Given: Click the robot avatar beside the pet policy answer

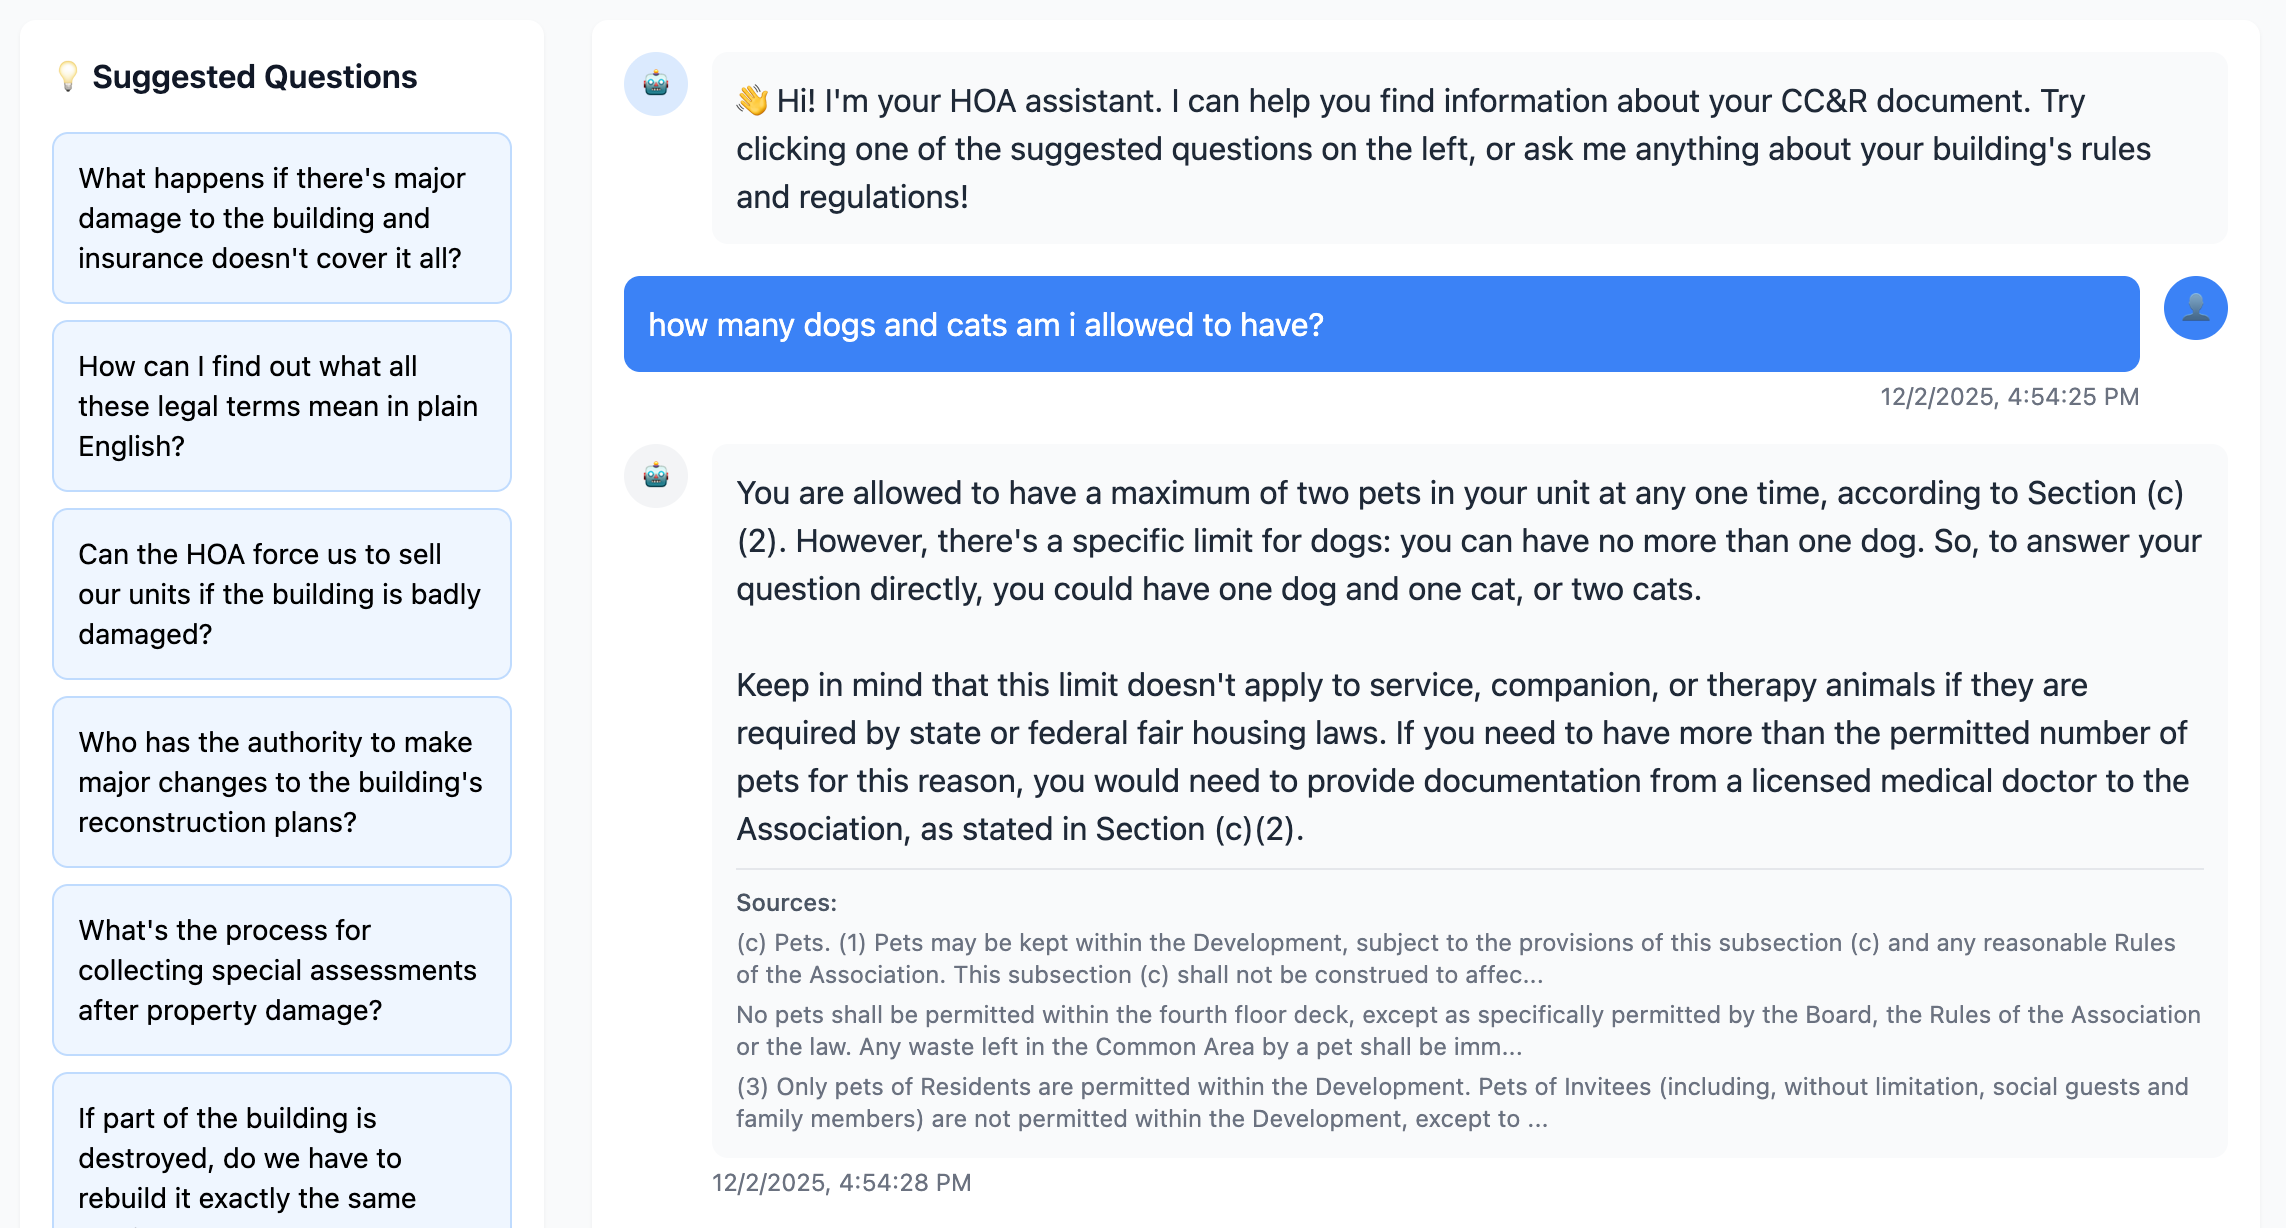Looking at the screenshot, I should (x=656, y=477).
